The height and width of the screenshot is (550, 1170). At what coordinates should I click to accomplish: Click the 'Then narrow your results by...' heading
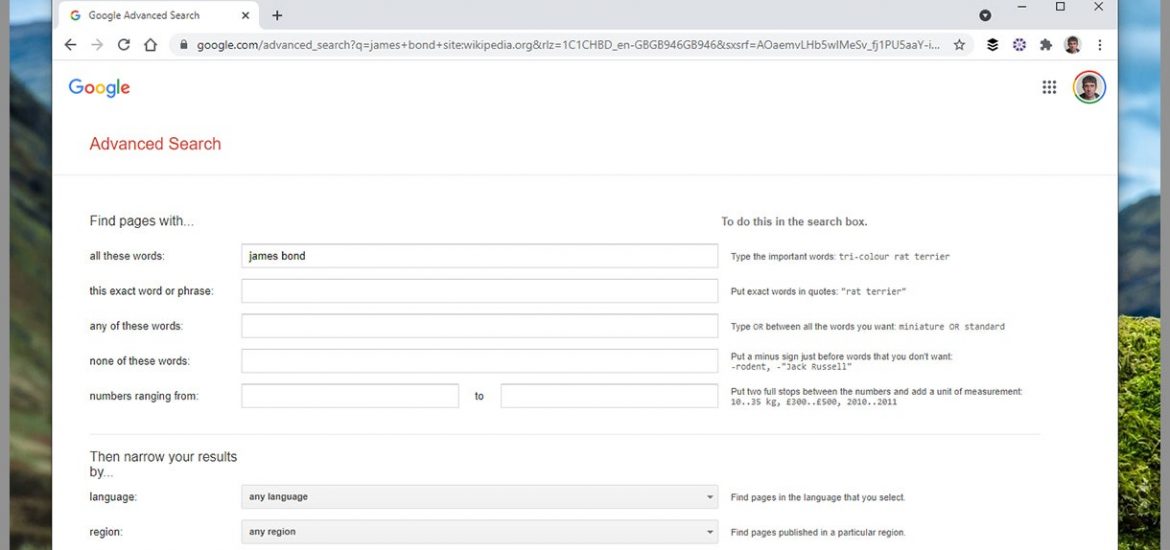pyautogui.click(x=163, y=464)
